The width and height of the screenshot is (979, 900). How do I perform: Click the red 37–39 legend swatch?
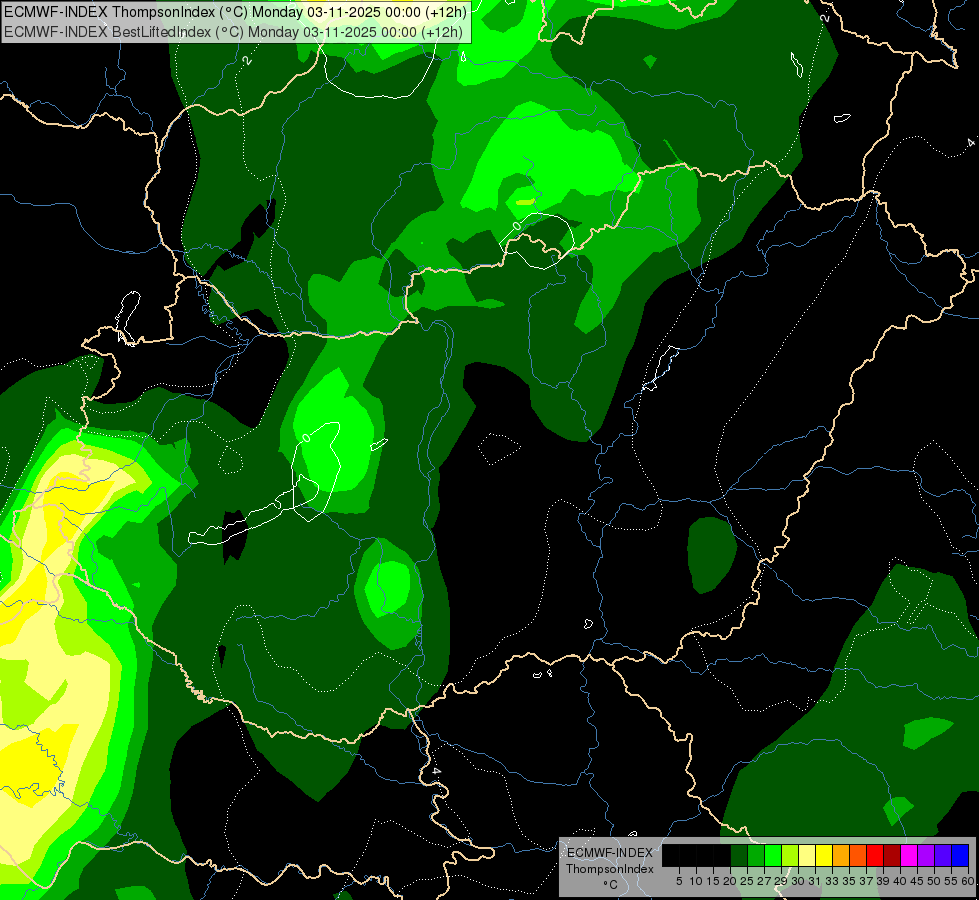click(x=875, y=855)
